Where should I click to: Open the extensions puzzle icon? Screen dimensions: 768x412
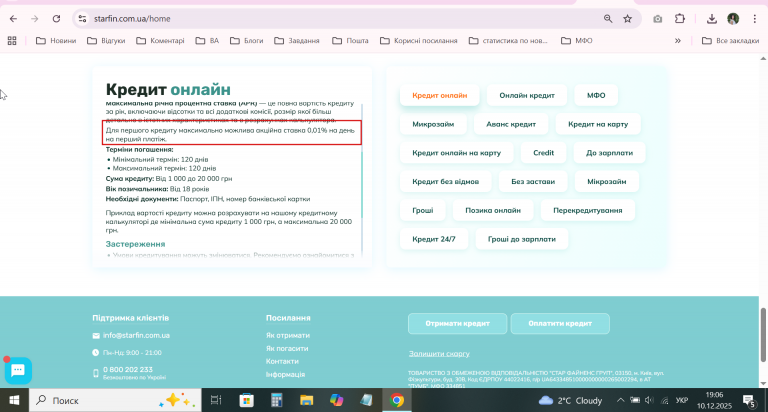680,19
